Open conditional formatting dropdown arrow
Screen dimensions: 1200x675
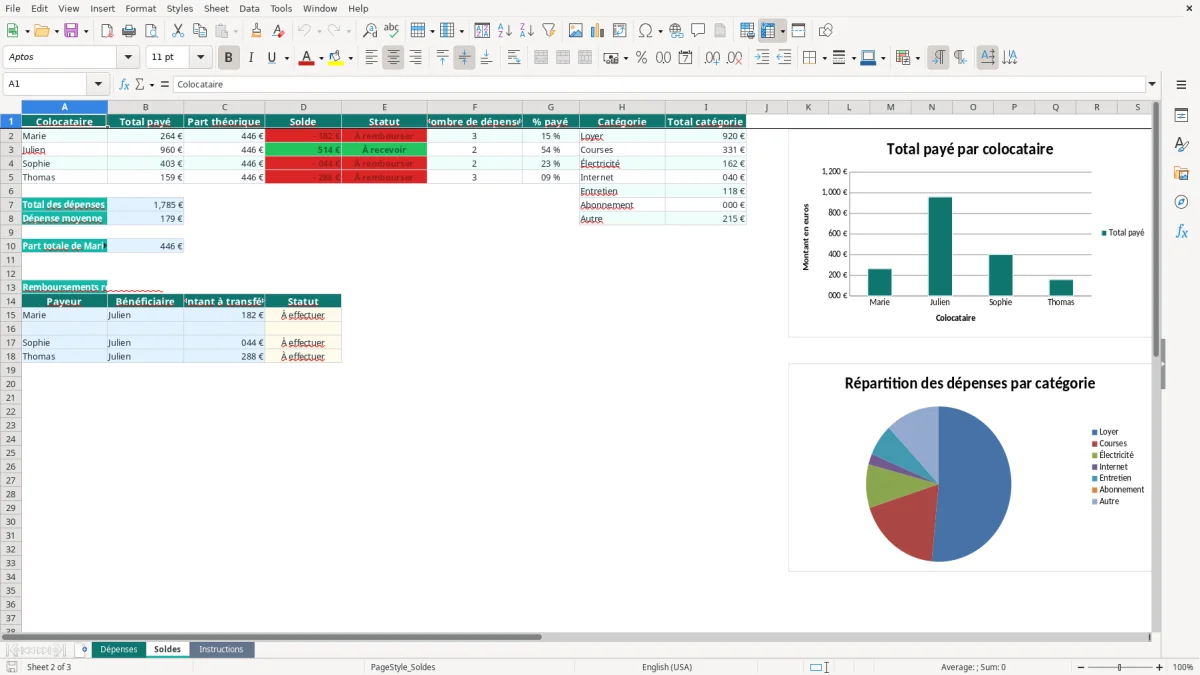(x=917, y=58)
